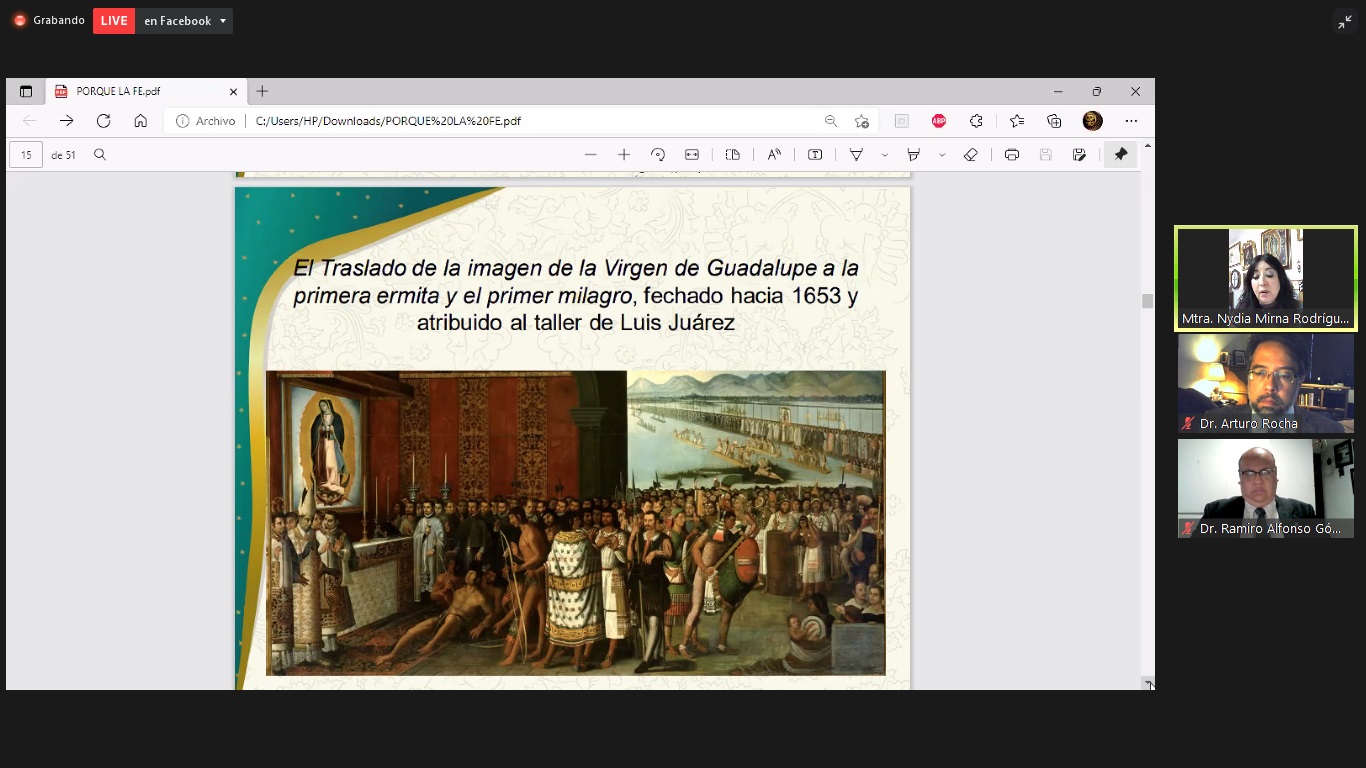Click the scrollbar up arrow
This screenshot has height=768, width=1366.
click(x=1148, y=145)
